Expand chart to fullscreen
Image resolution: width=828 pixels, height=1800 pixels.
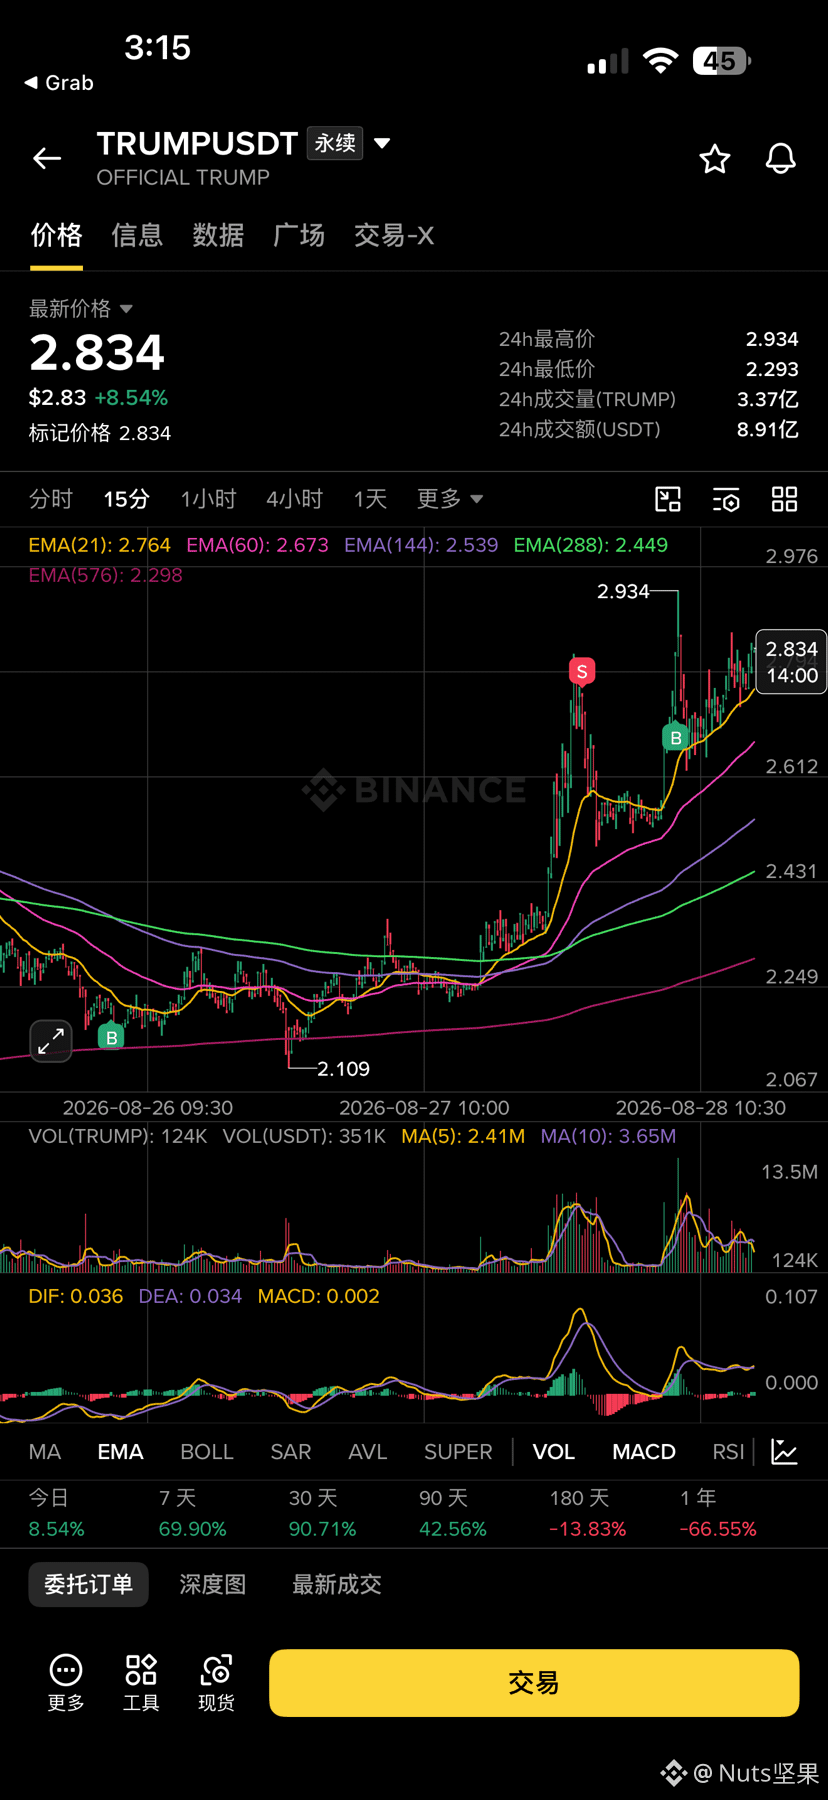point(51,1042)
